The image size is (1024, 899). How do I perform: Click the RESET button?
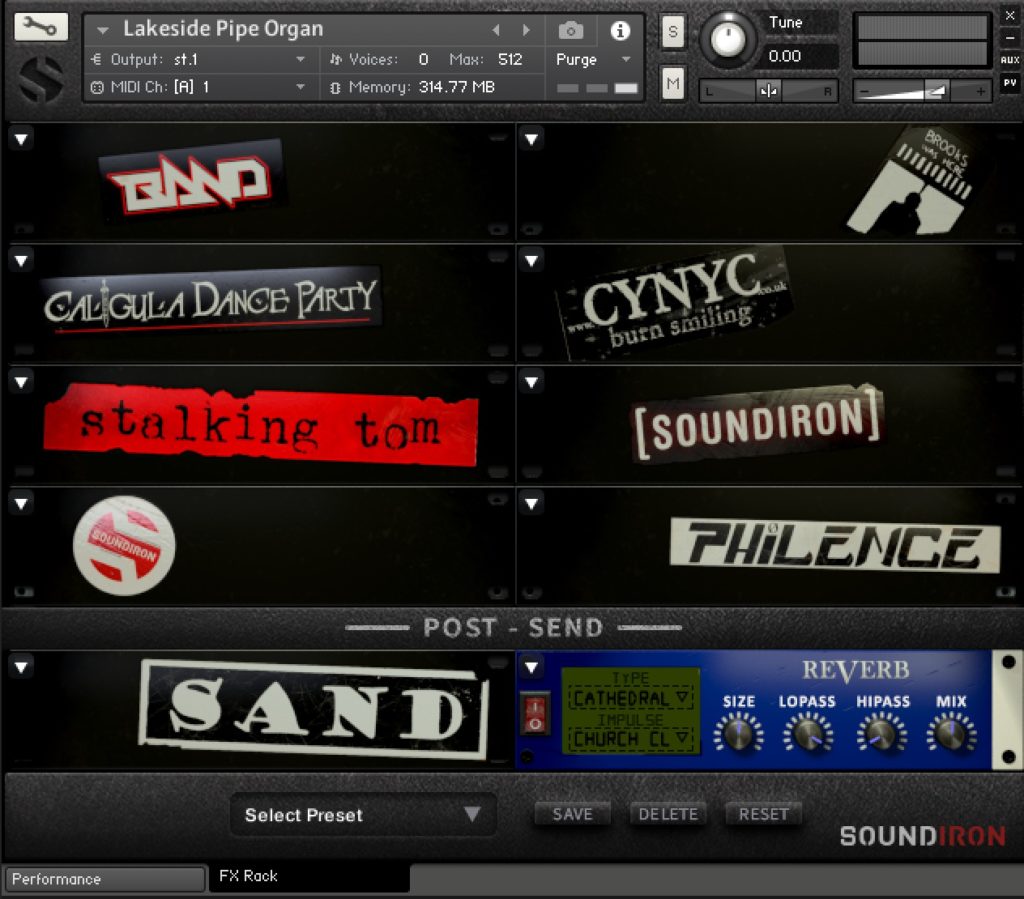pos(763,814)
